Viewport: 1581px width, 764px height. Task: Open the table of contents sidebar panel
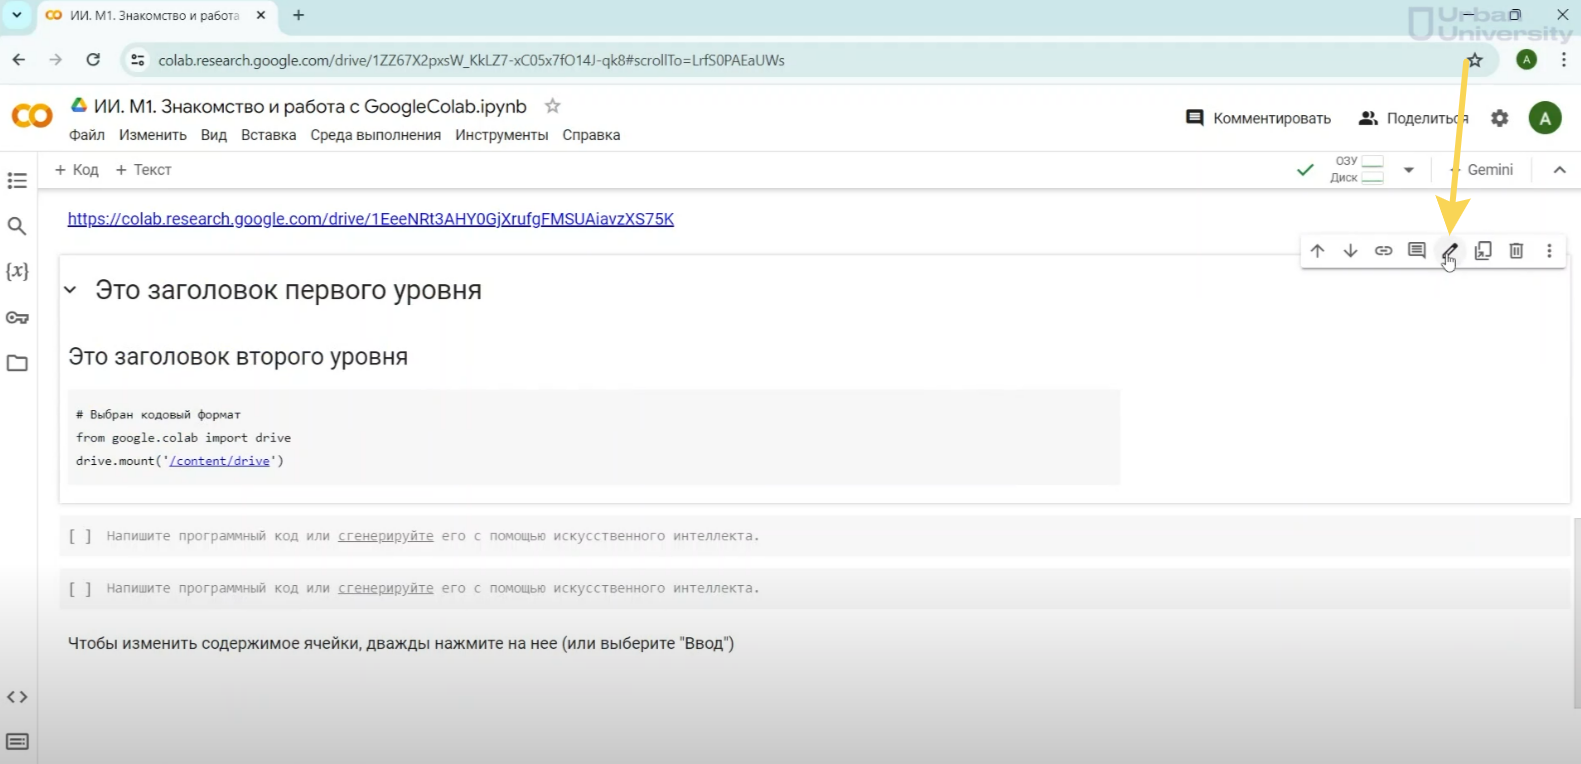(17, 181)
